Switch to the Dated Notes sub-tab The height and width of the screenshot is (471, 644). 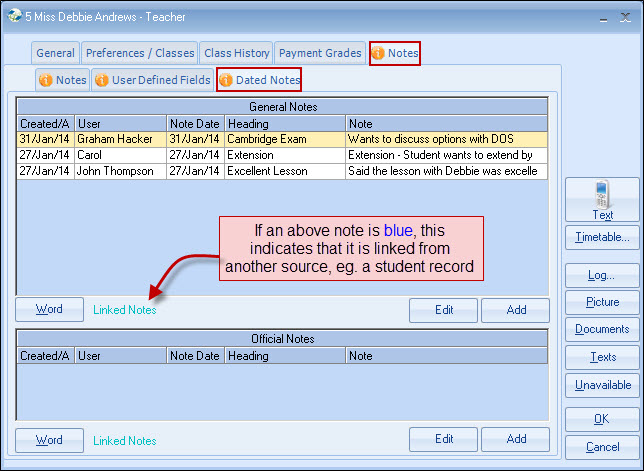[x=258, y=80]
